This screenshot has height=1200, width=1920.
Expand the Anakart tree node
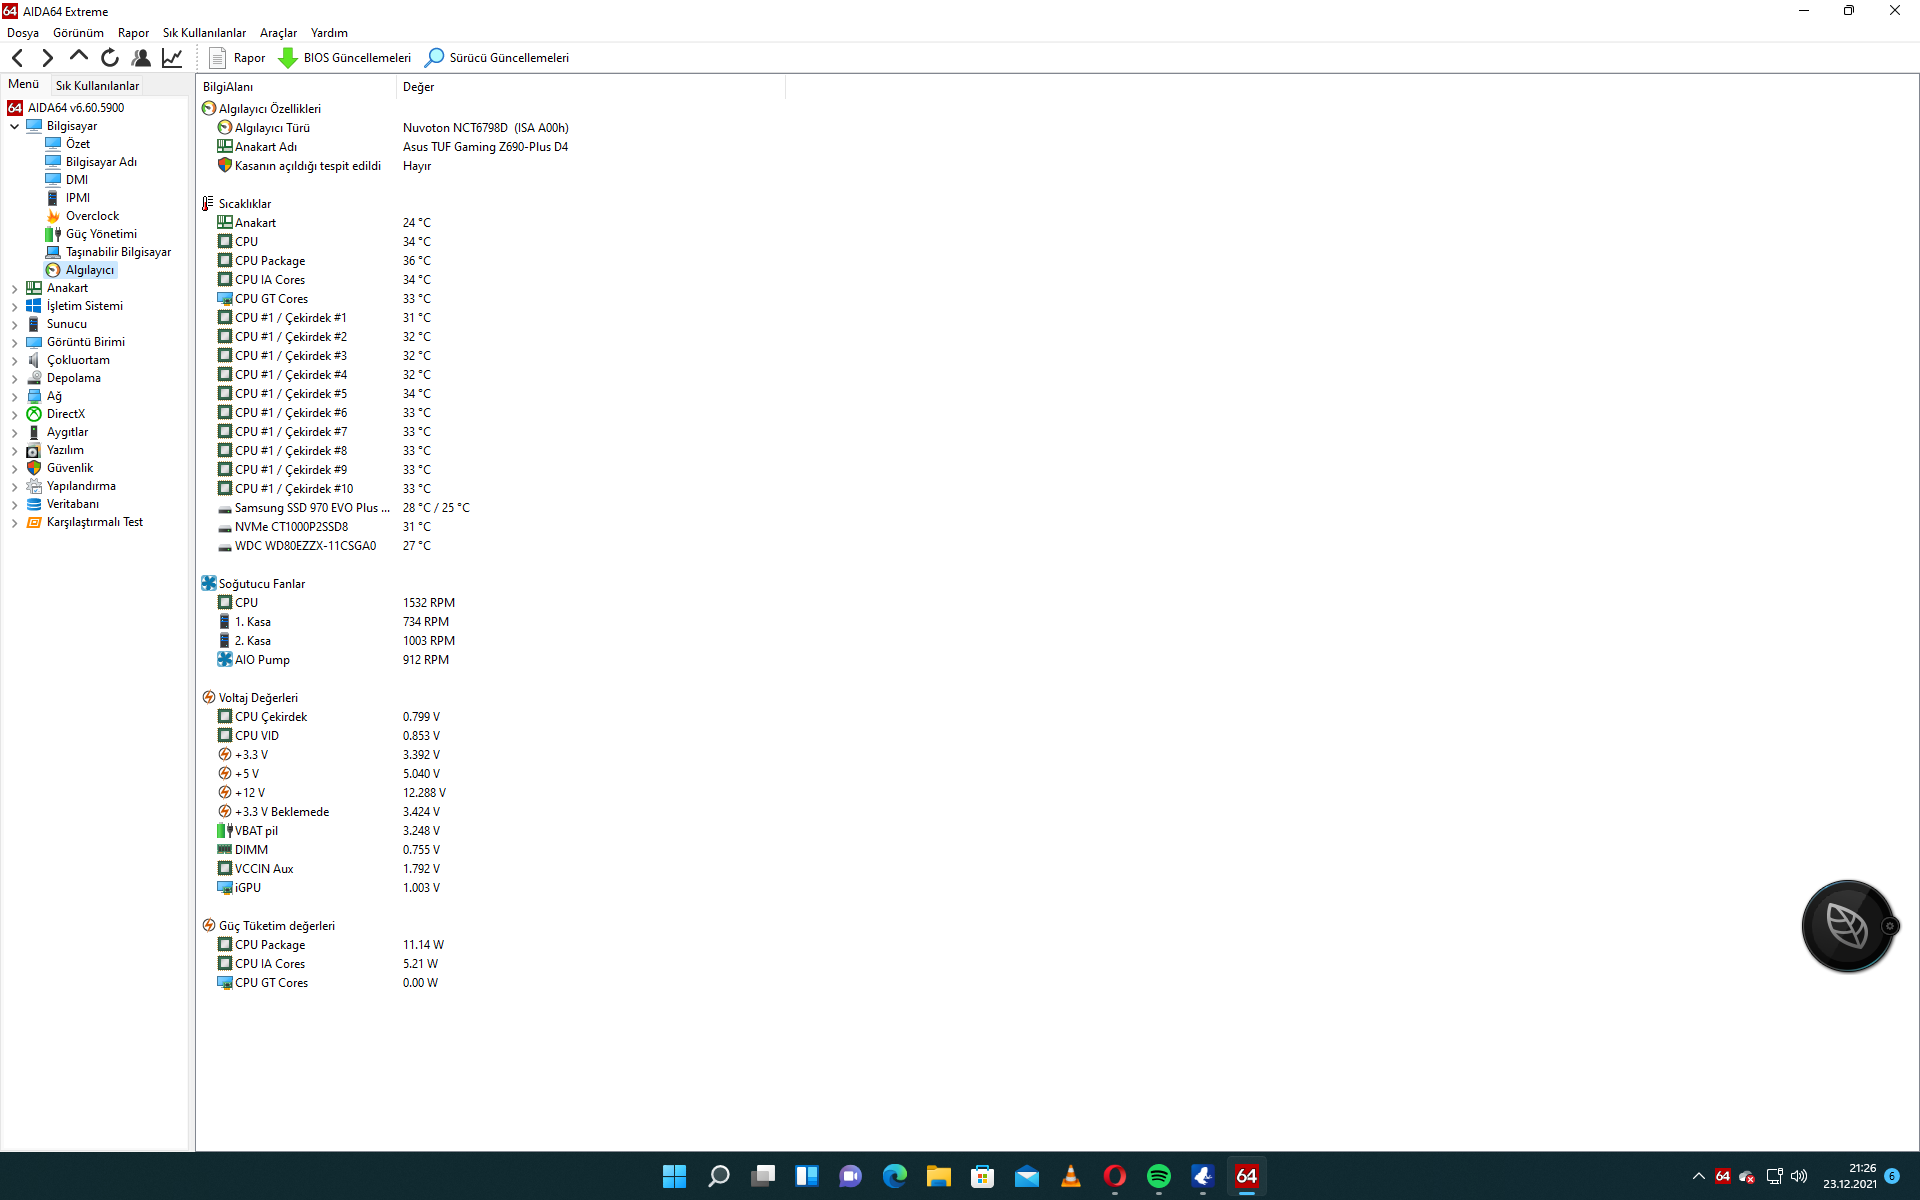point(14,288)
